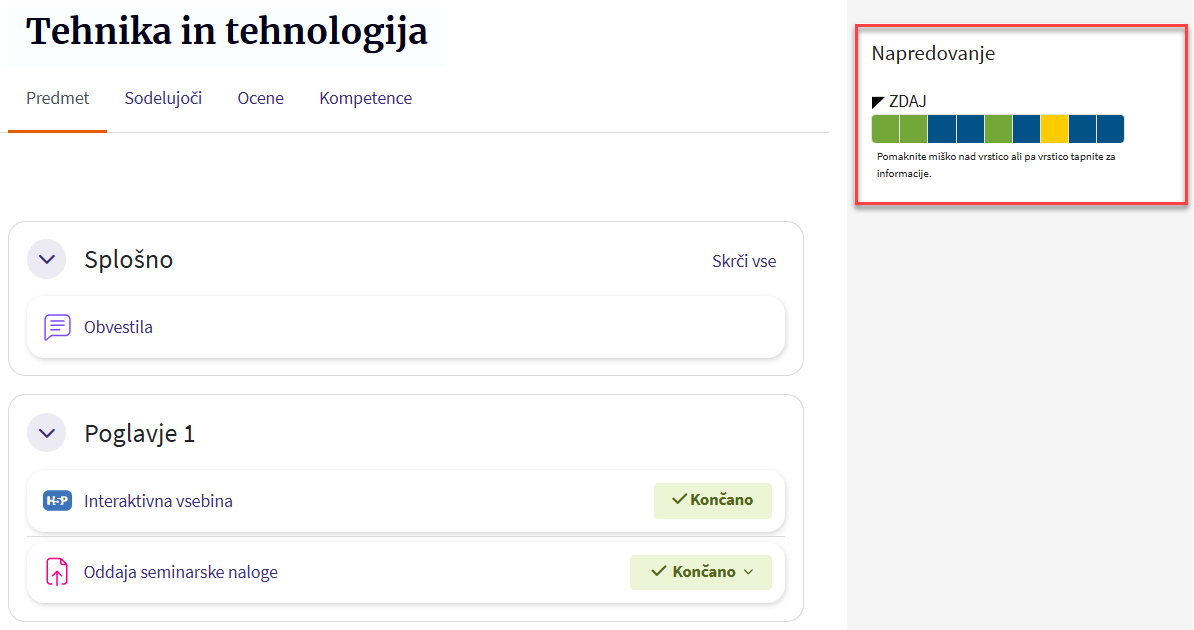Click the assignment icon beside Oddaja seminarske naloge

coord(57,572)
